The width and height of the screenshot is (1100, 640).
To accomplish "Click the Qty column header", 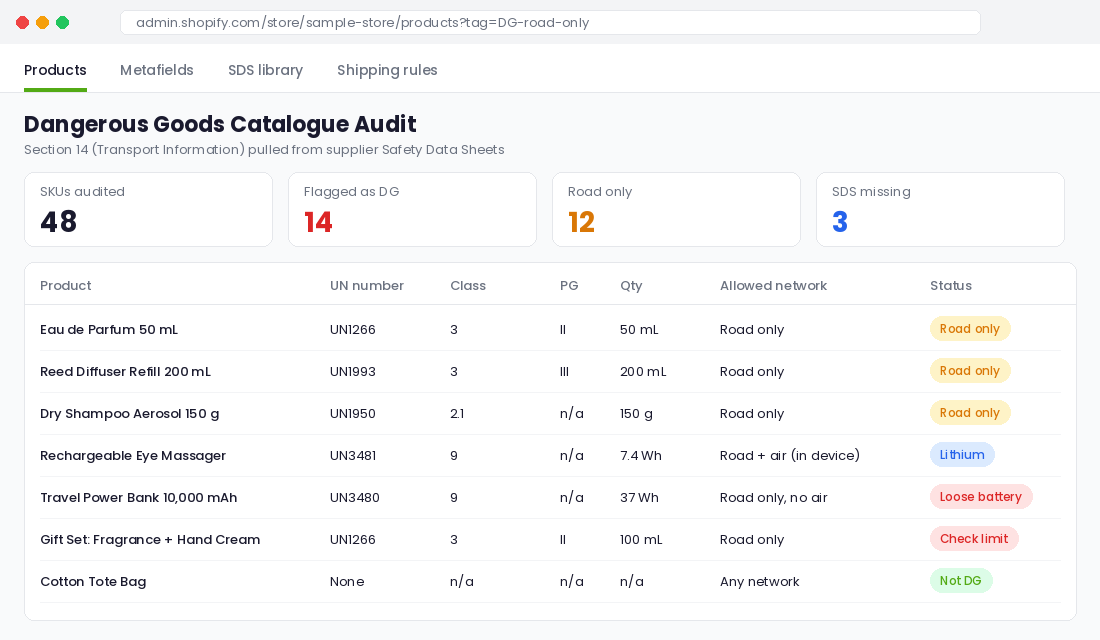I will [631, 286].
